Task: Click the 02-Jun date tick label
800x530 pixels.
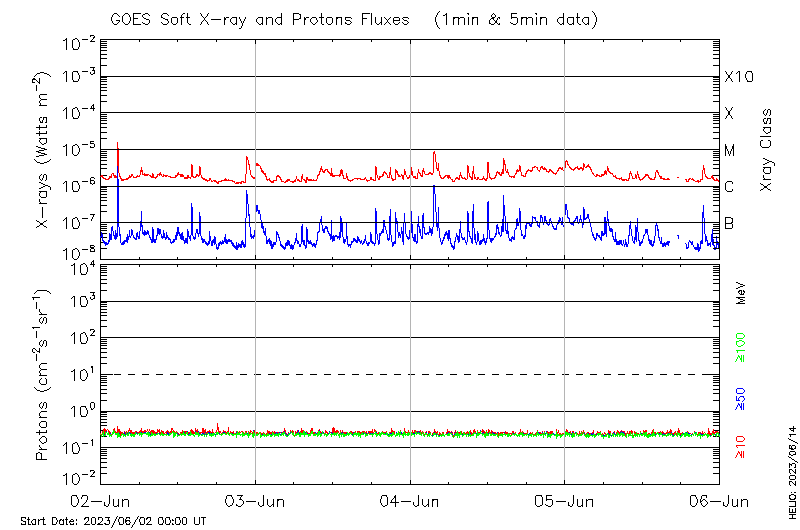Action: point(101,501)
